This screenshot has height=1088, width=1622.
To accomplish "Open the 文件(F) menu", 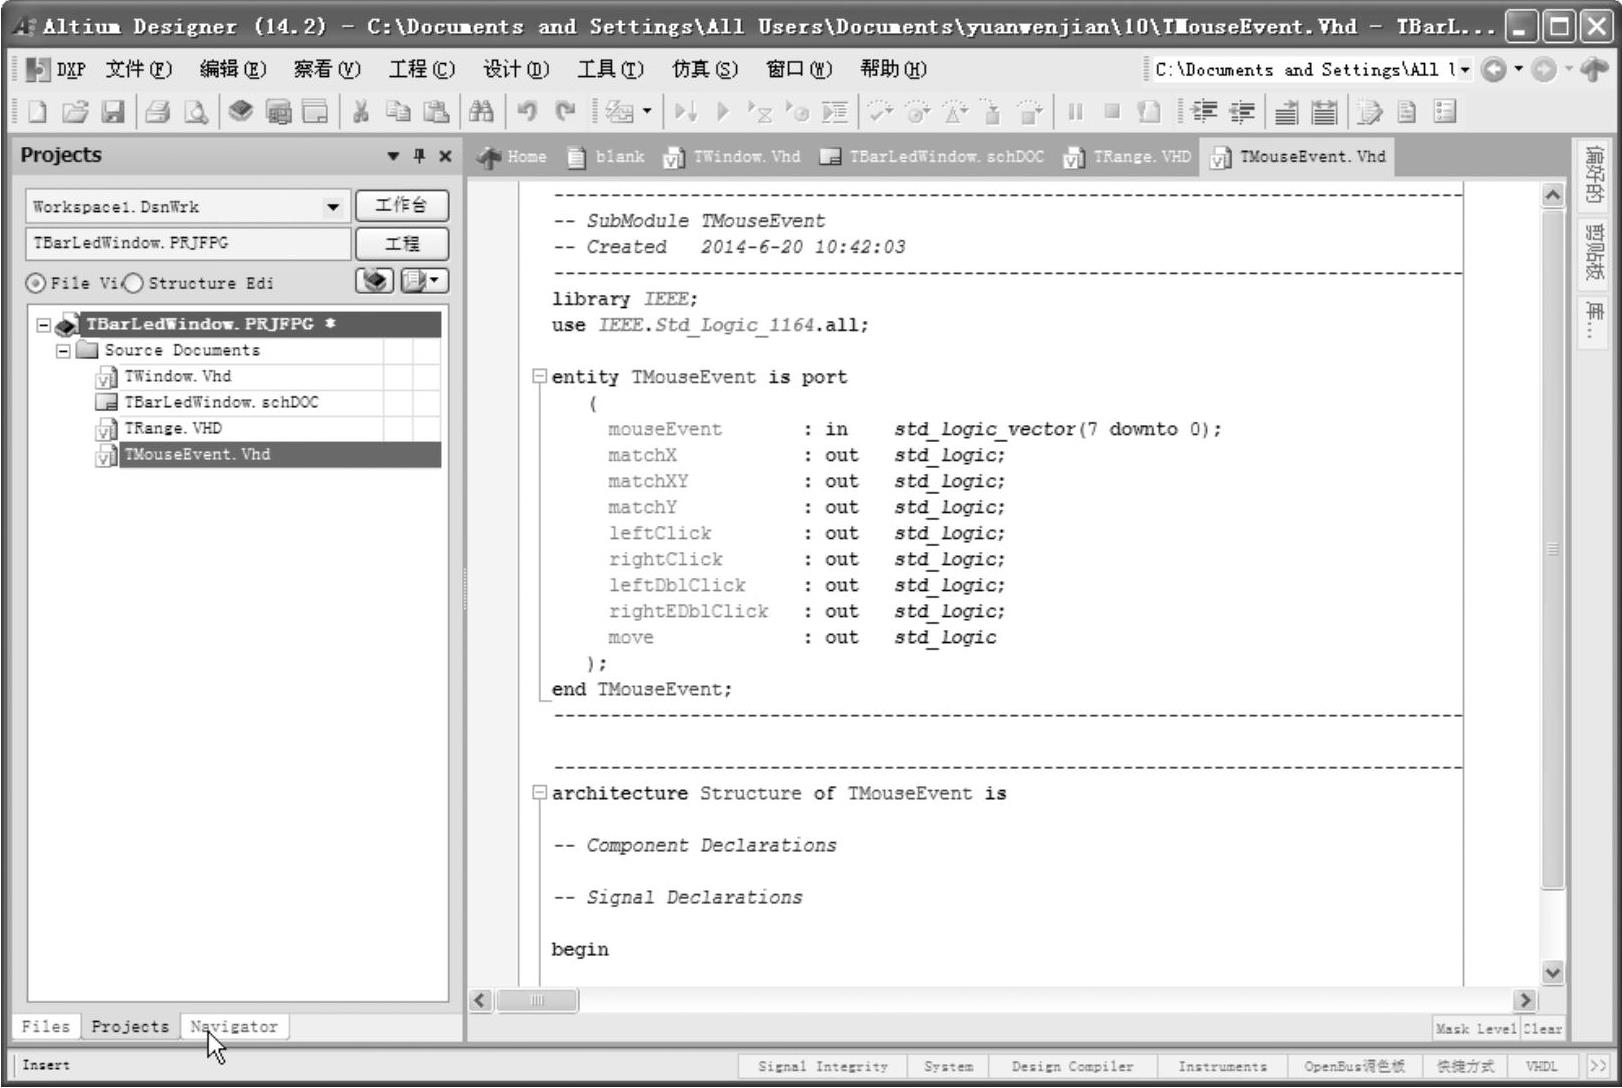I will tap(139, 69).
